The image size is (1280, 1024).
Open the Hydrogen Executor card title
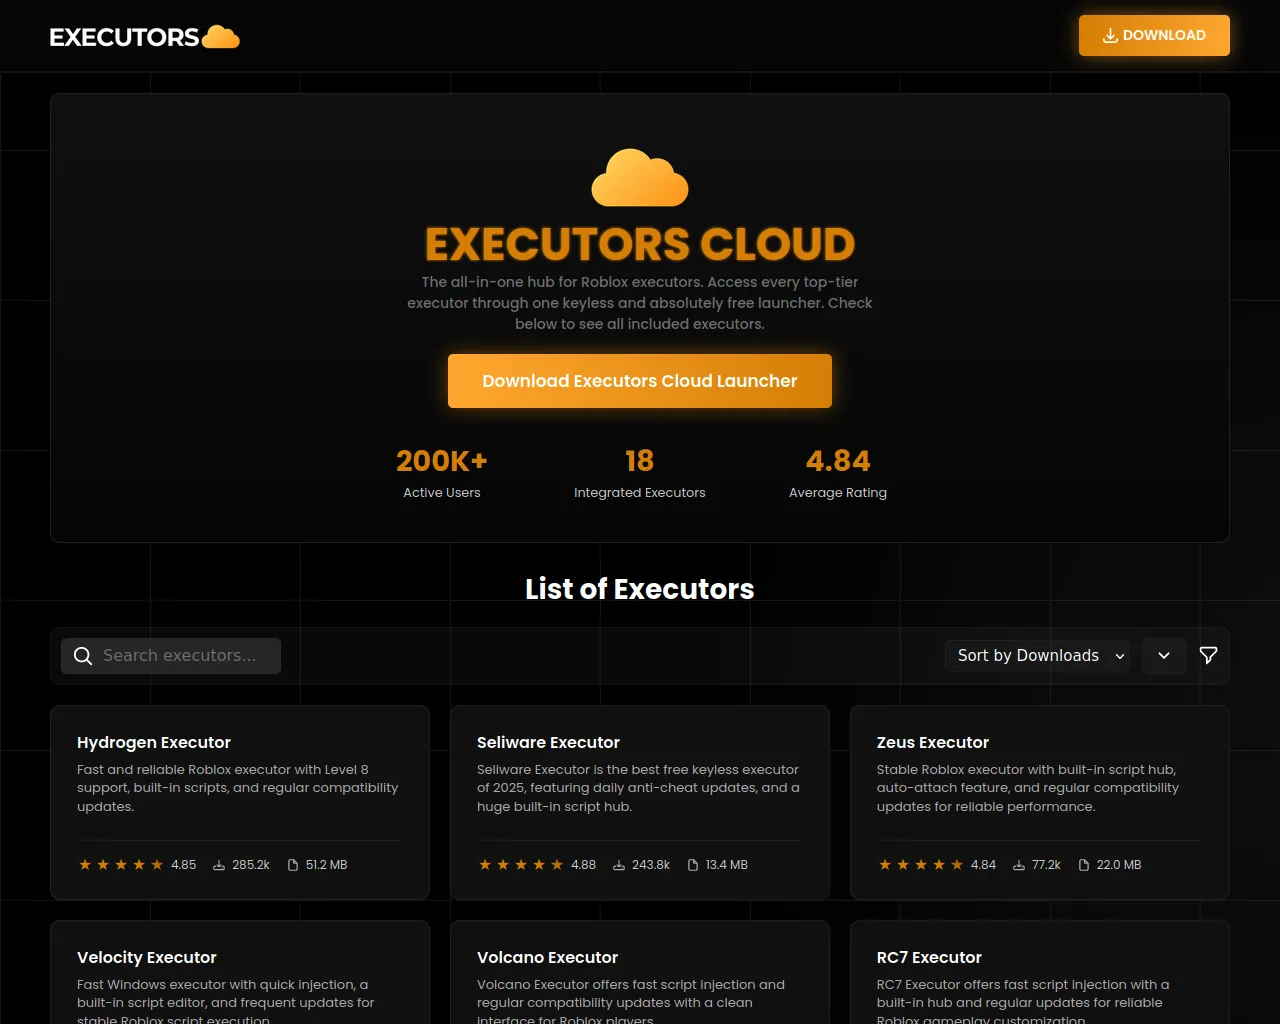click(154, 742)
